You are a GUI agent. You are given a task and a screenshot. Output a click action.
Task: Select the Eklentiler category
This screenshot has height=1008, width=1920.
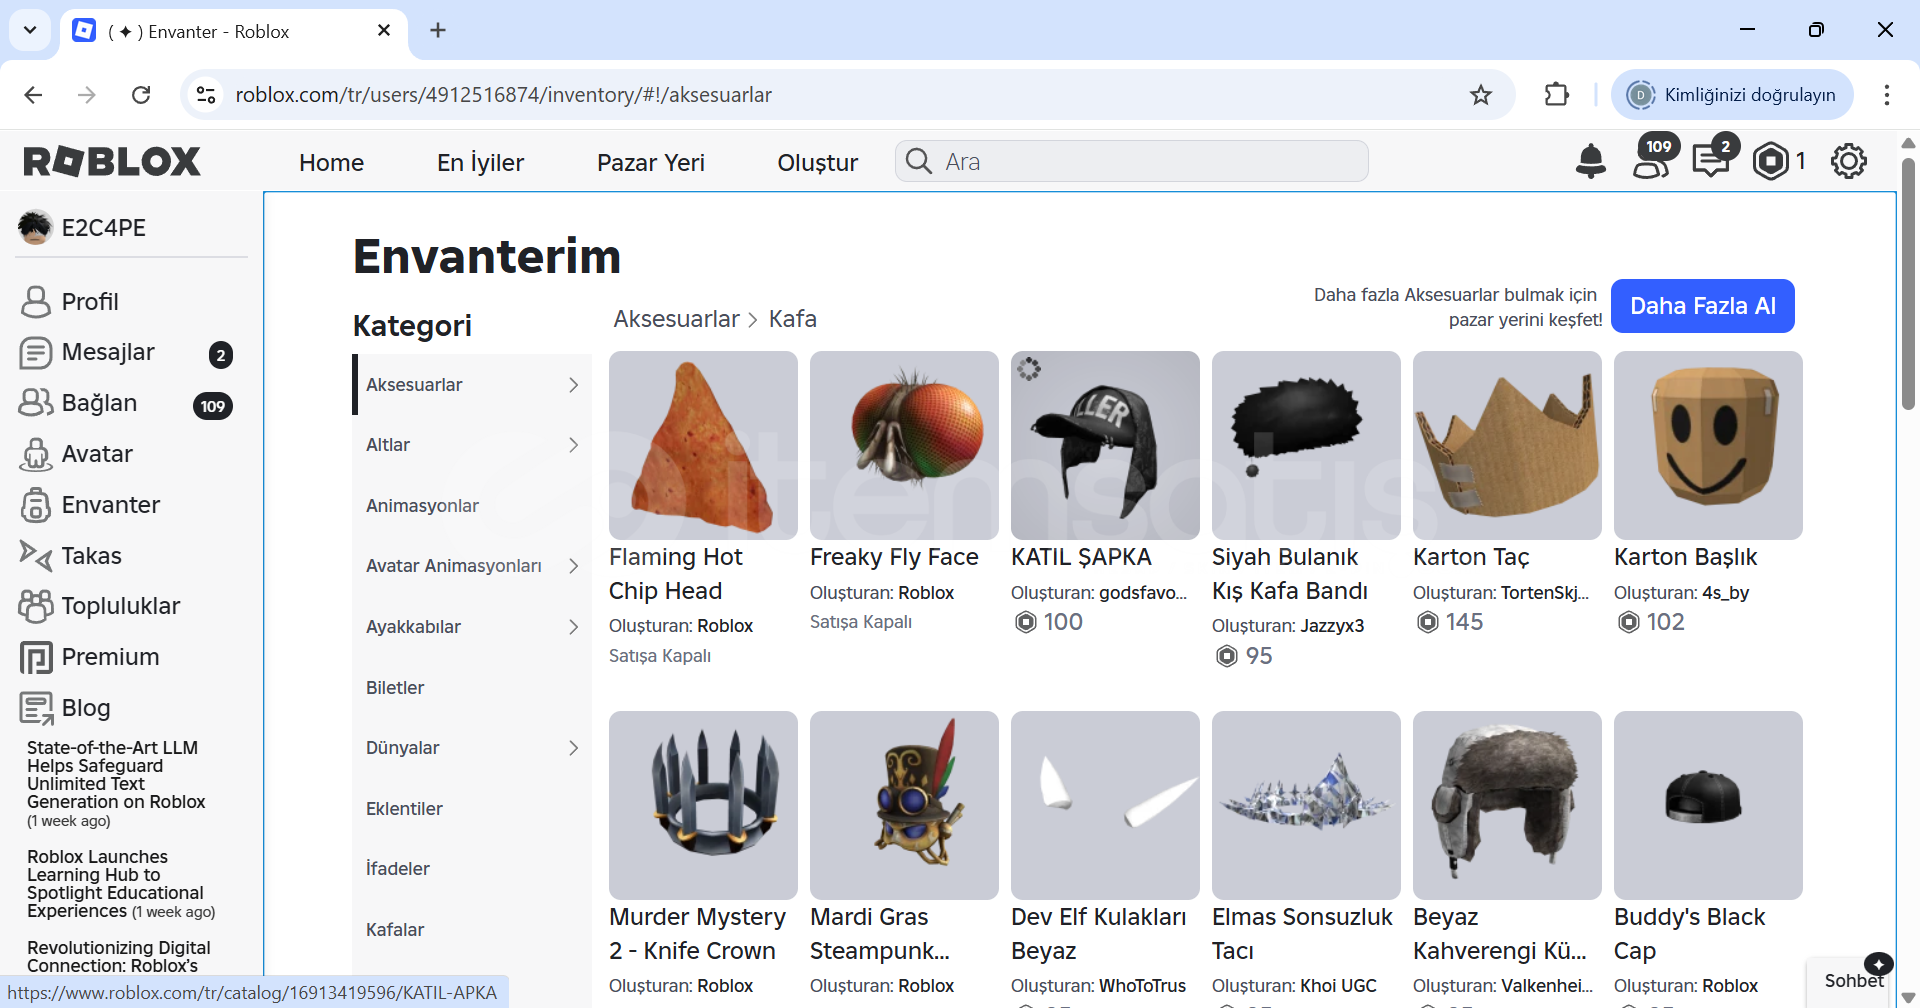pyautogui.click(x=404, y=809)
